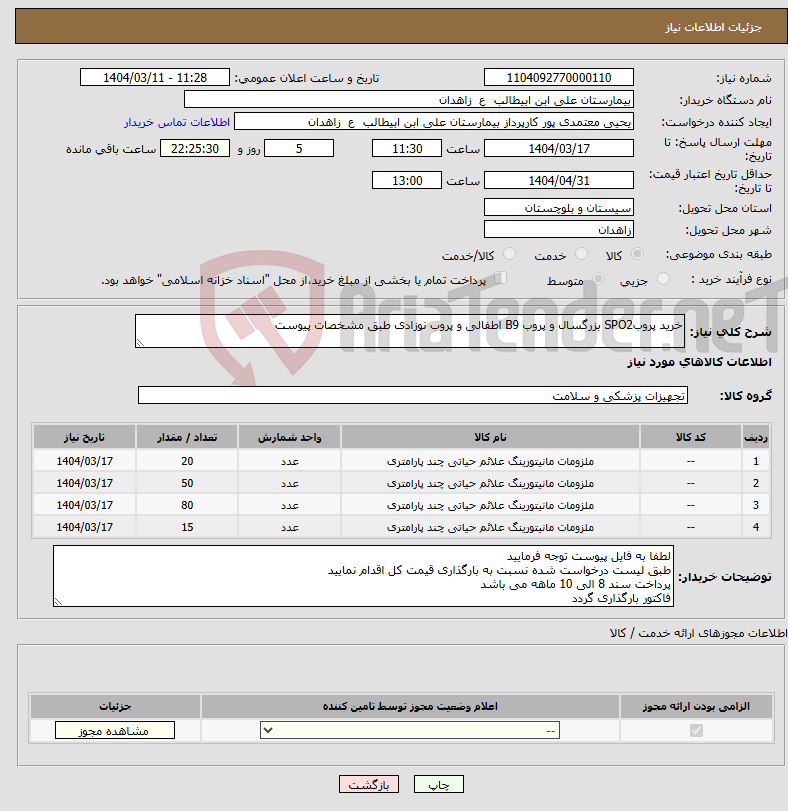
Task: Click the الزامی بودن ارائه مجوز header
Action: [x=696, y=706]
